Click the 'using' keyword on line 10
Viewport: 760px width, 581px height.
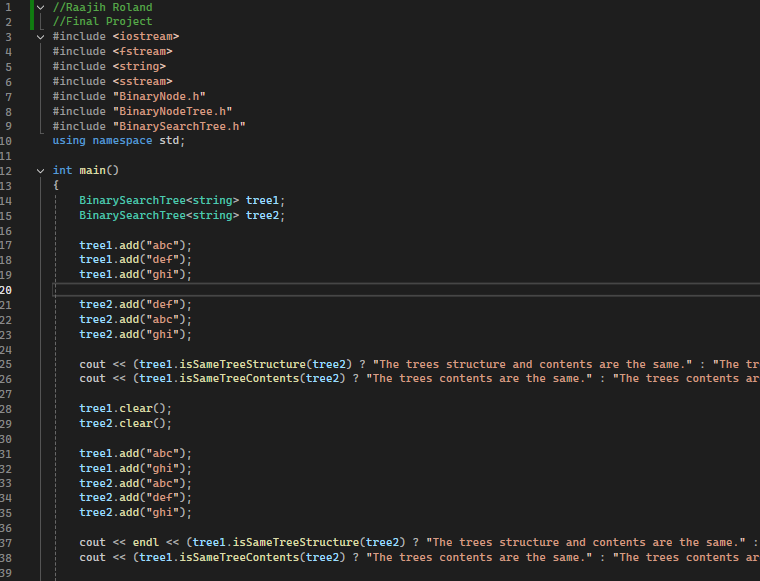pyautogui.click(x=69, y=141)
